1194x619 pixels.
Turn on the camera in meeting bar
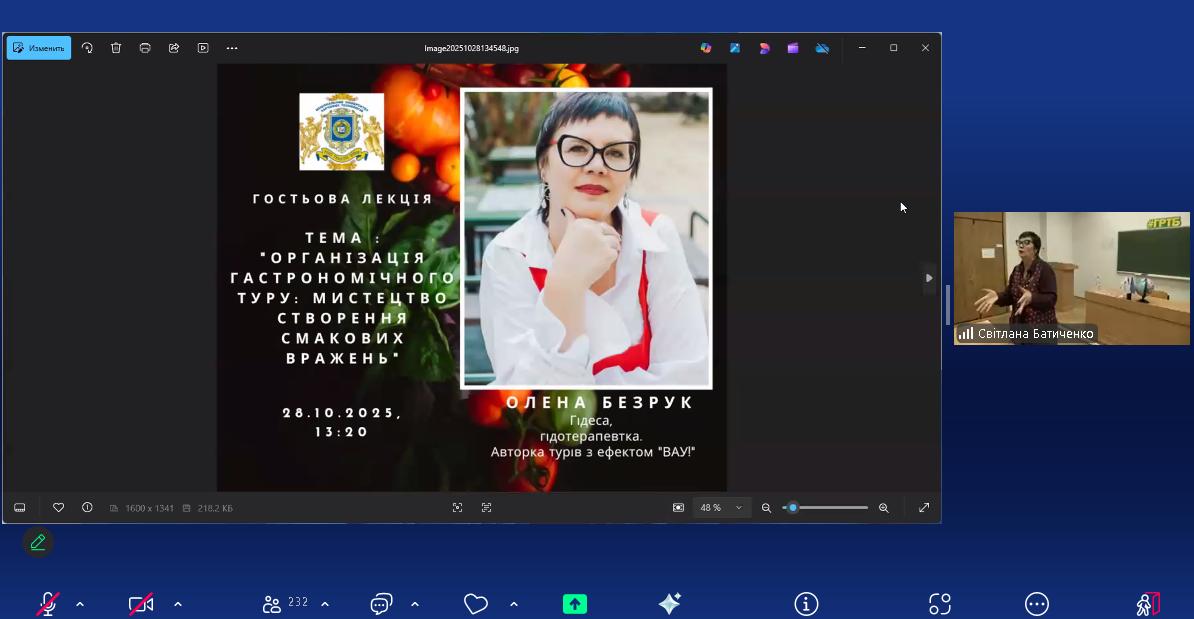[141, 605]
